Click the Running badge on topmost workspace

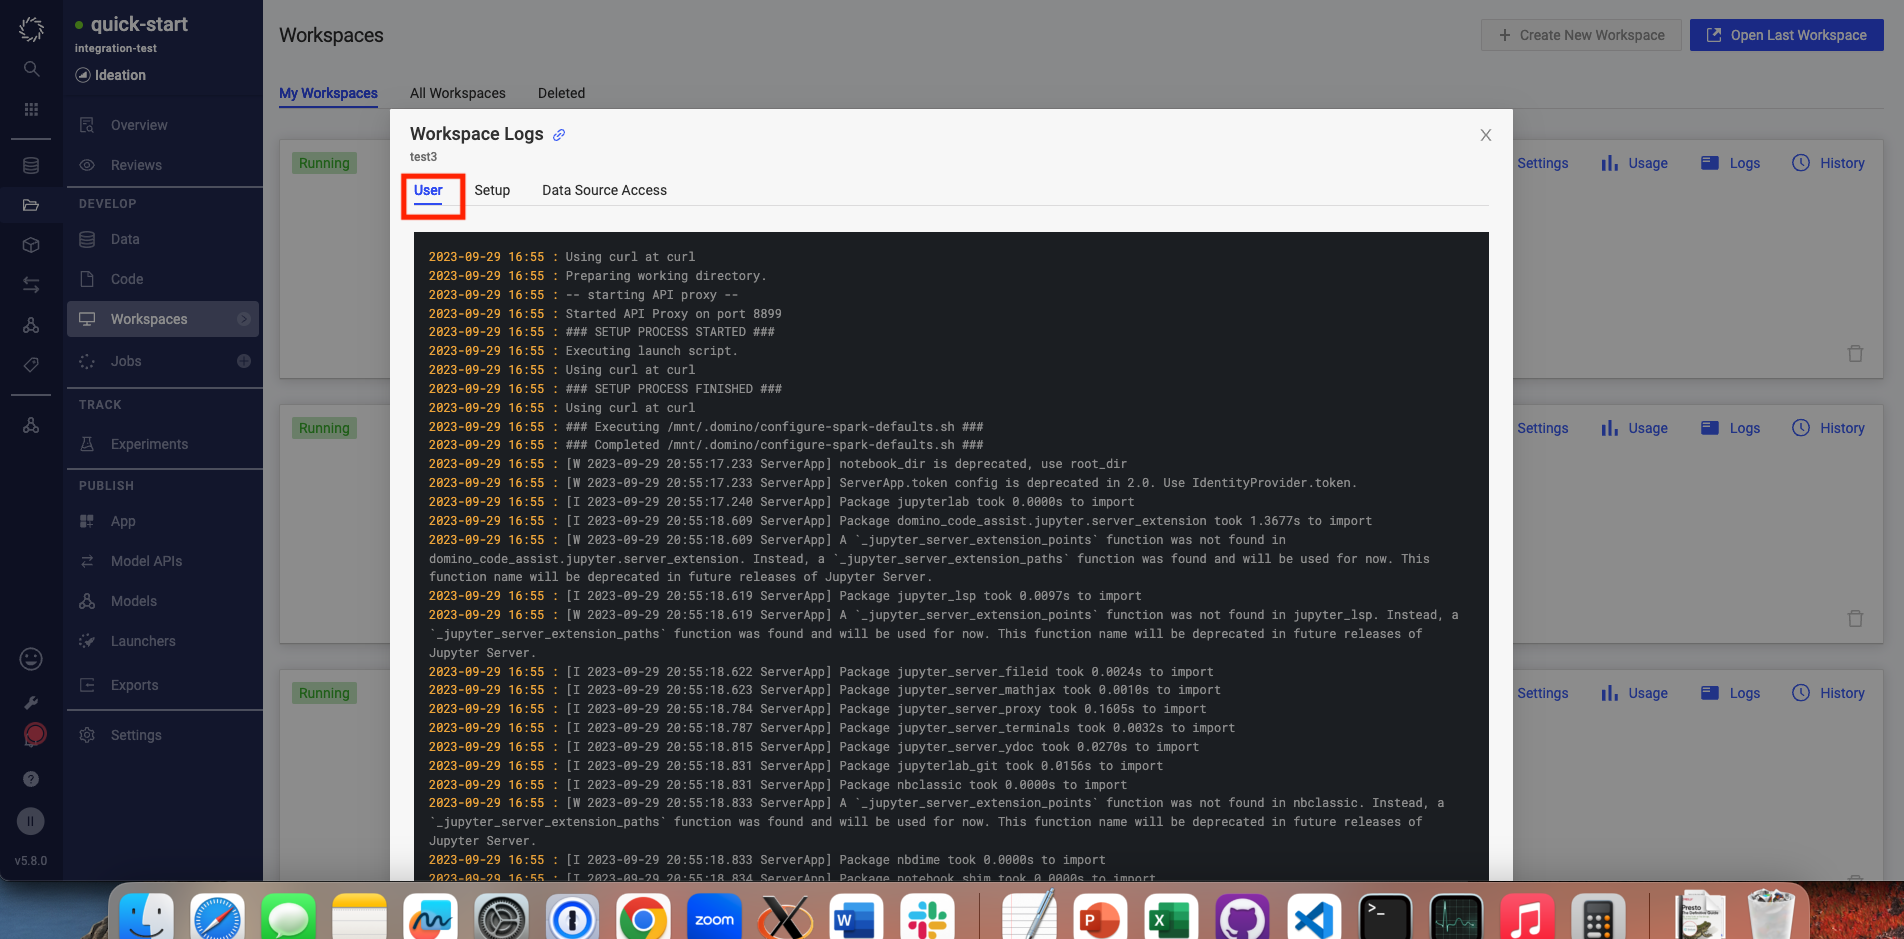[324, 163]
